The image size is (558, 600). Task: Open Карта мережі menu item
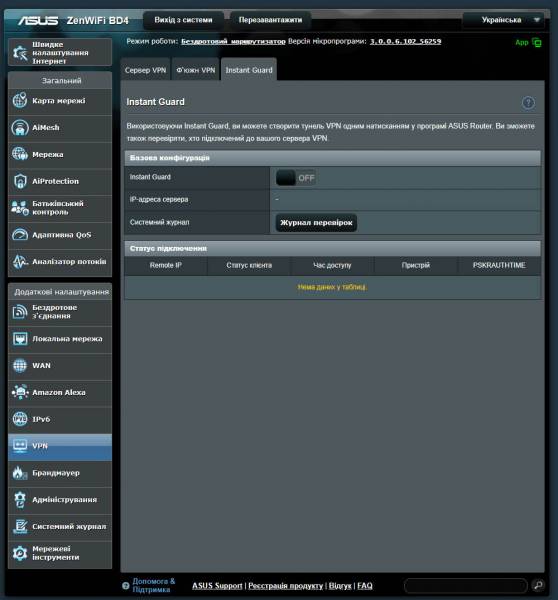pyautogui.click(x=60, y=101)
